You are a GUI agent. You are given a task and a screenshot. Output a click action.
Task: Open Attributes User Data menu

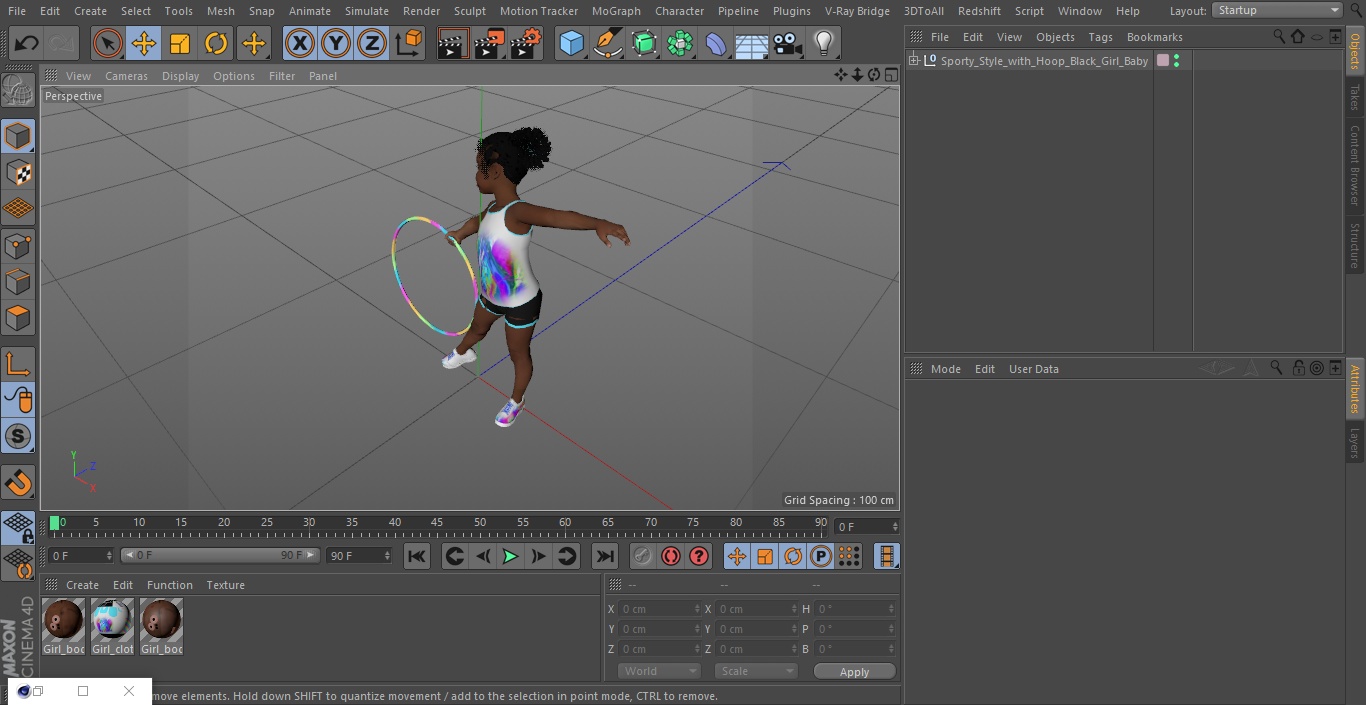1033,369
